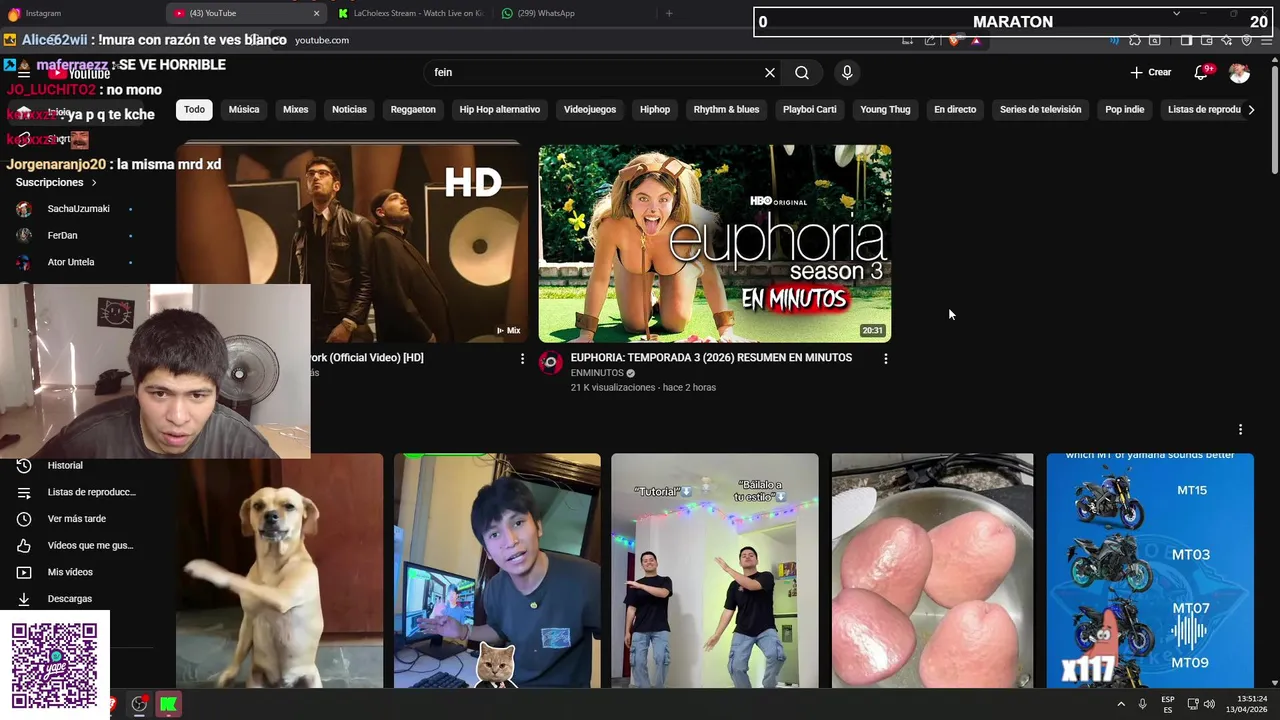Open Brave Rewards triangle icon
The image size is (1280, 720).
coord(976,40)
